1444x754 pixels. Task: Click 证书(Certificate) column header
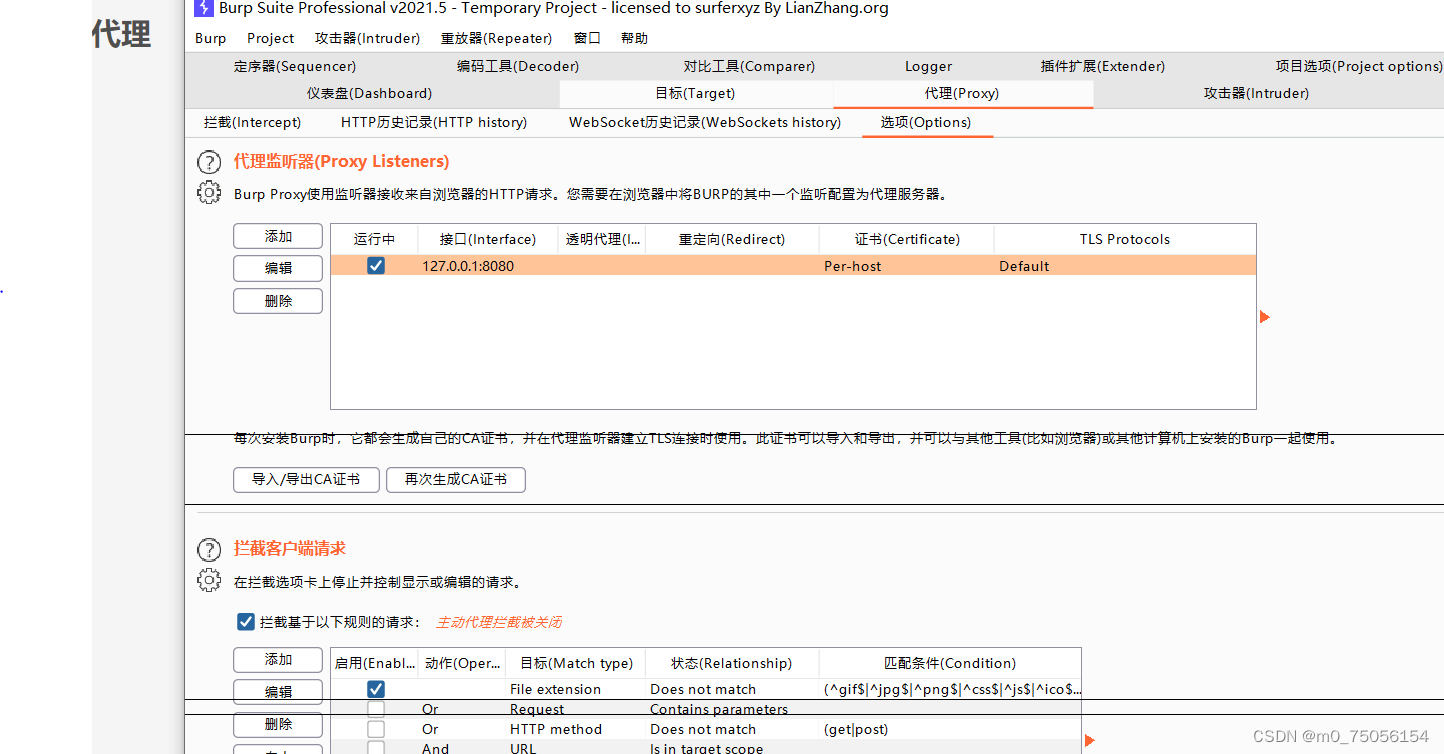(907, 239)
